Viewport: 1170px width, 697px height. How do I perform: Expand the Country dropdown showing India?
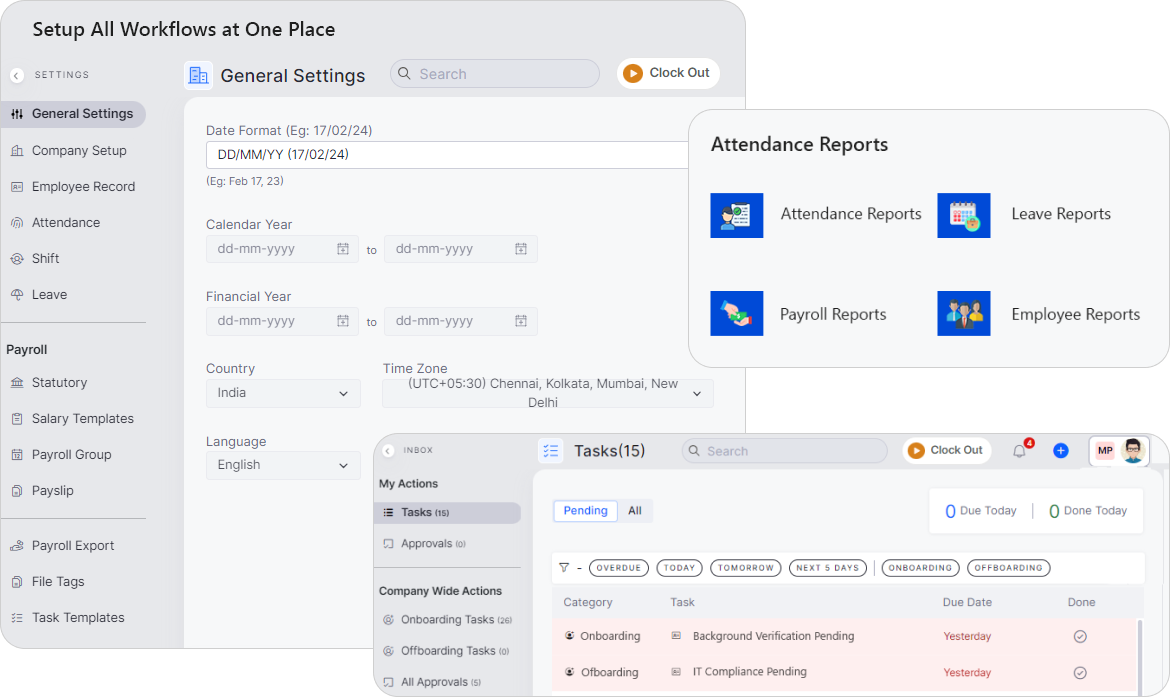(x=283, y=393)
